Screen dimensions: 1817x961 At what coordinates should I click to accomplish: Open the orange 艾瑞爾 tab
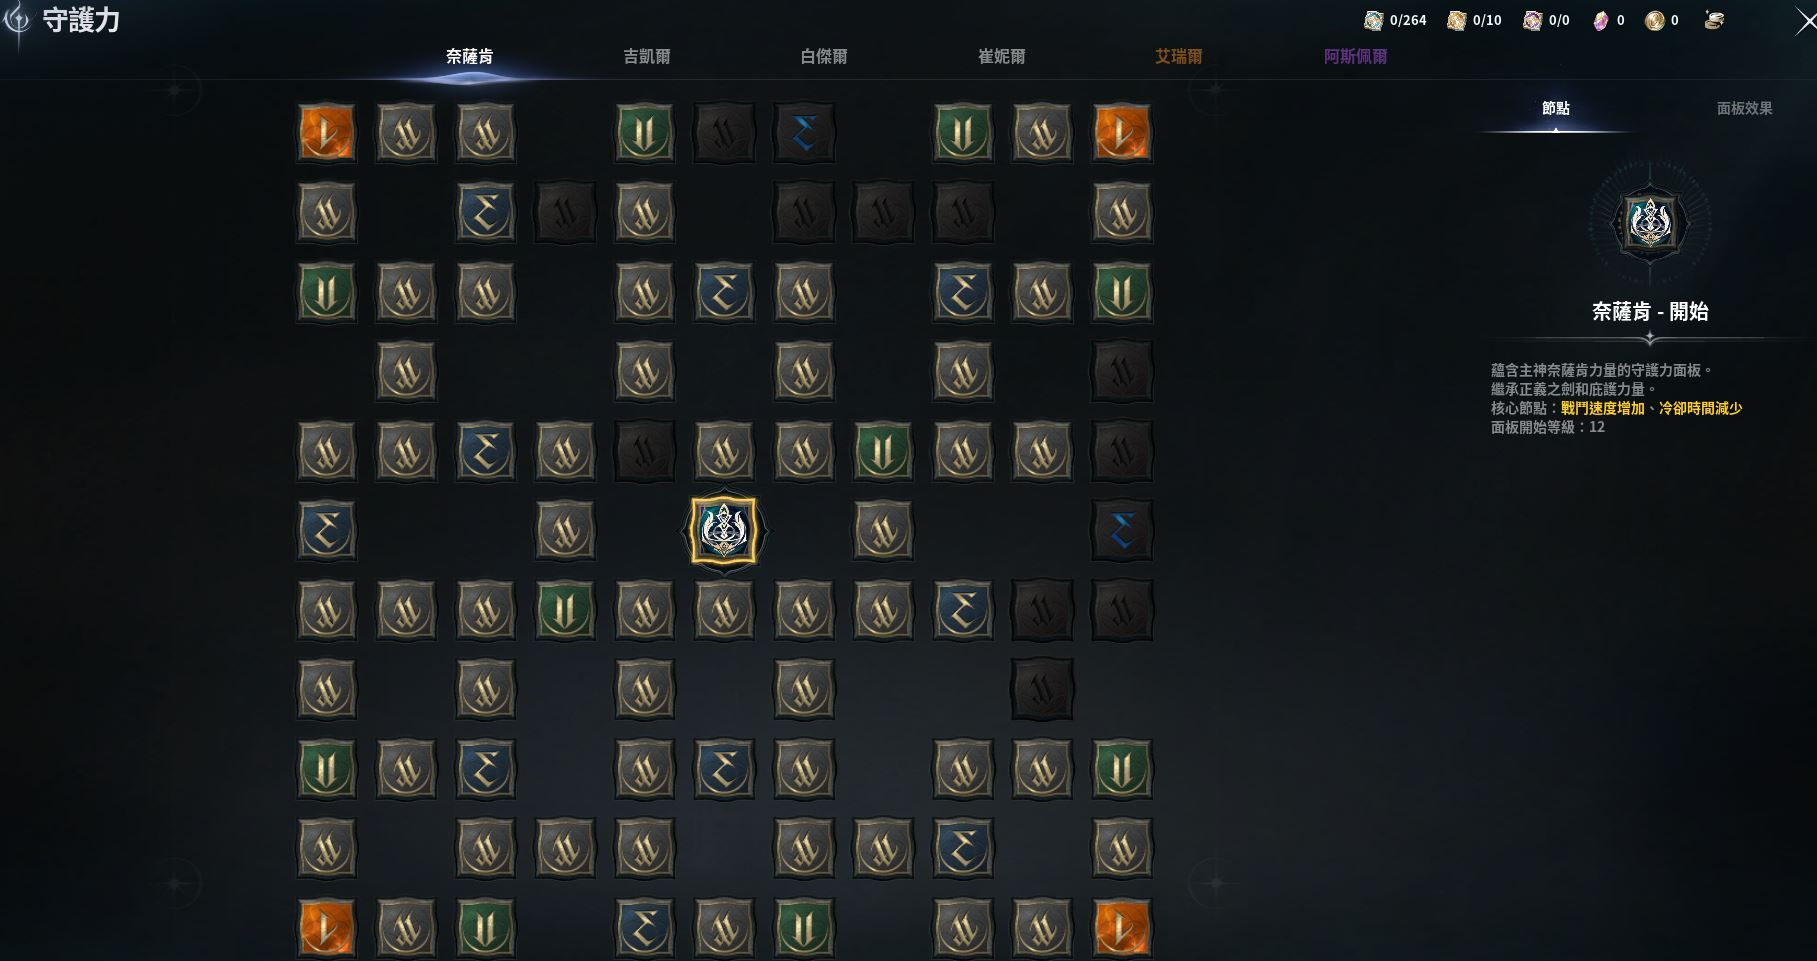pyautogui.click(x=1178, y=57)
